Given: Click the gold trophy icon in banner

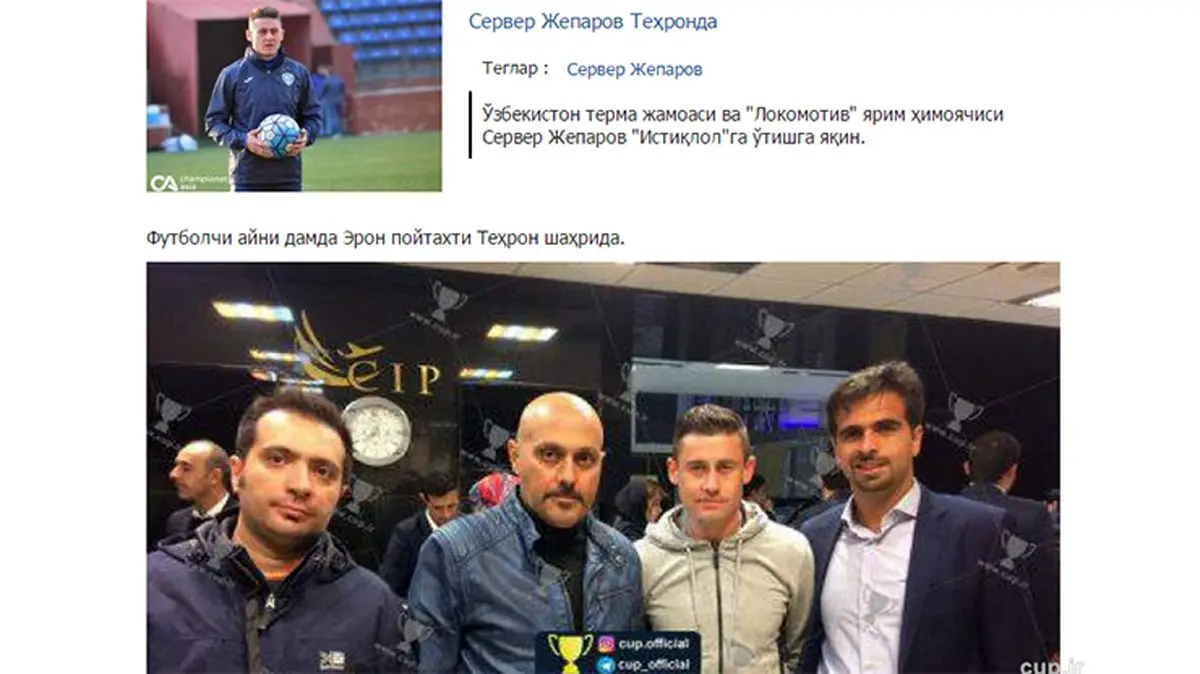Looking at the screenshot, I should click(571, 654).
